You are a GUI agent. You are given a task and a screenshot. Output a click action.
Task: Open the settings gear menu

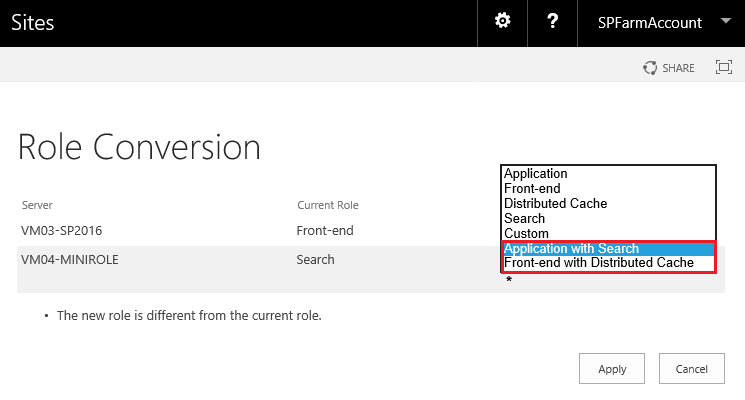503,22
